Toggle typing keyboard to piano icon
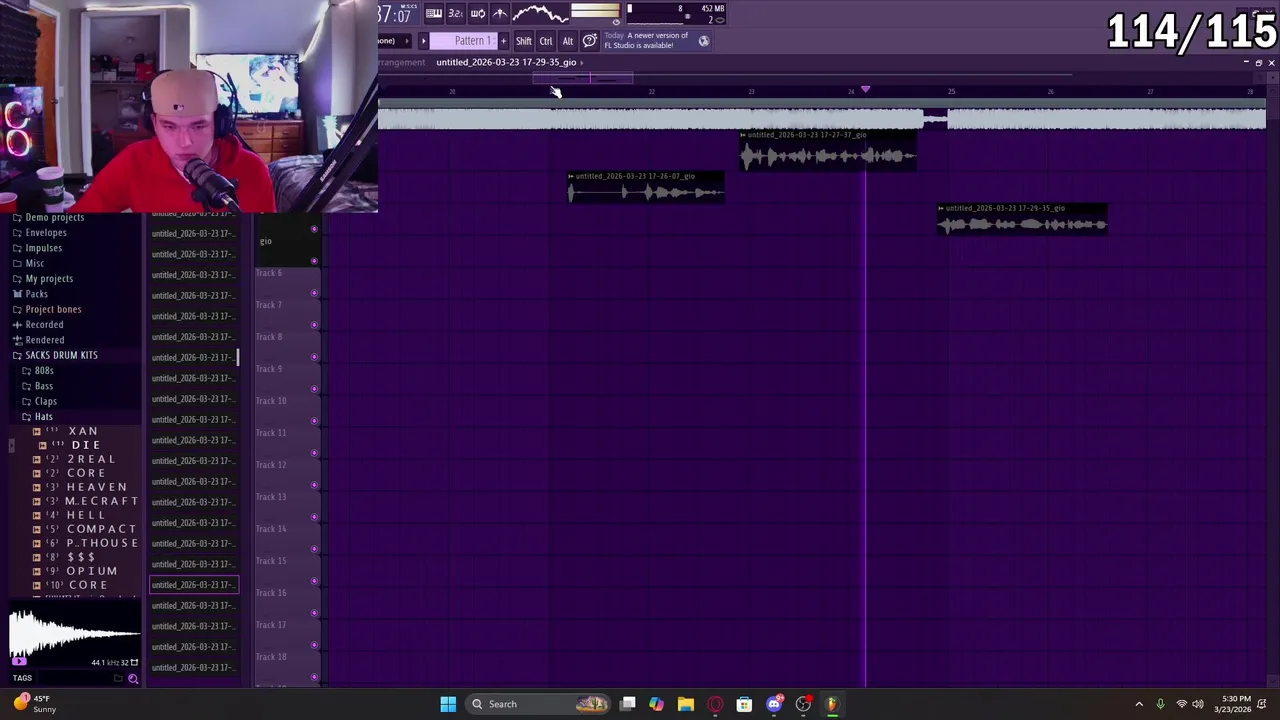 tap(434, 13)
